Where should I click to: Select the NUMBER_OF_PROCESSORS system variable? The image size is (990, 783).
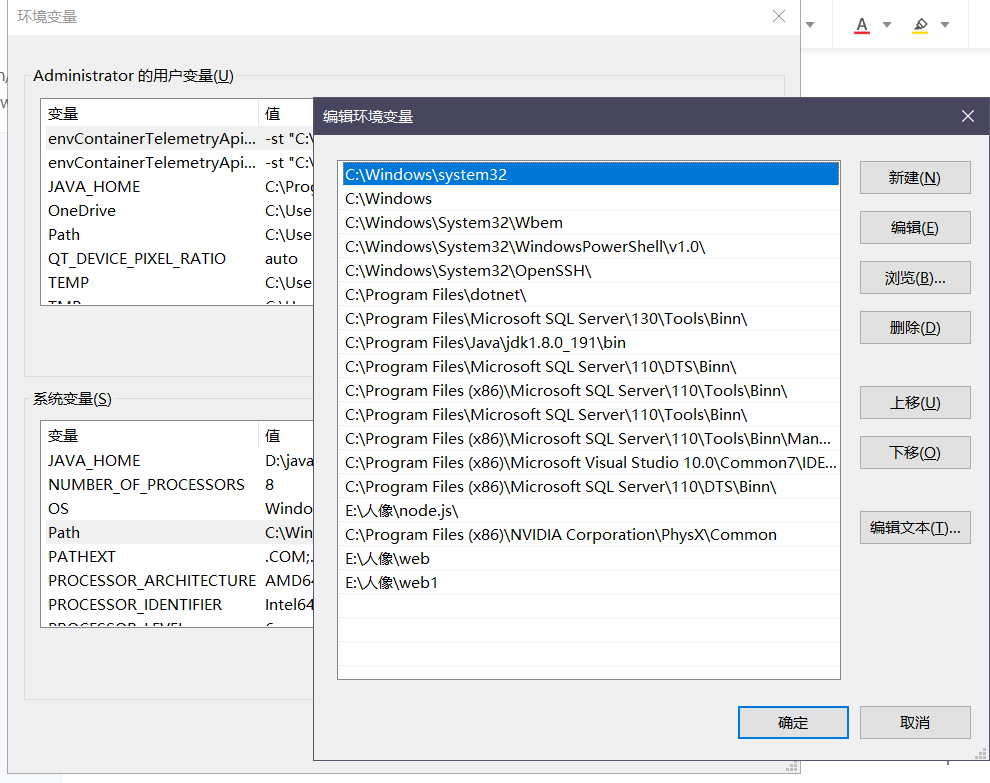tap(177, 484)
